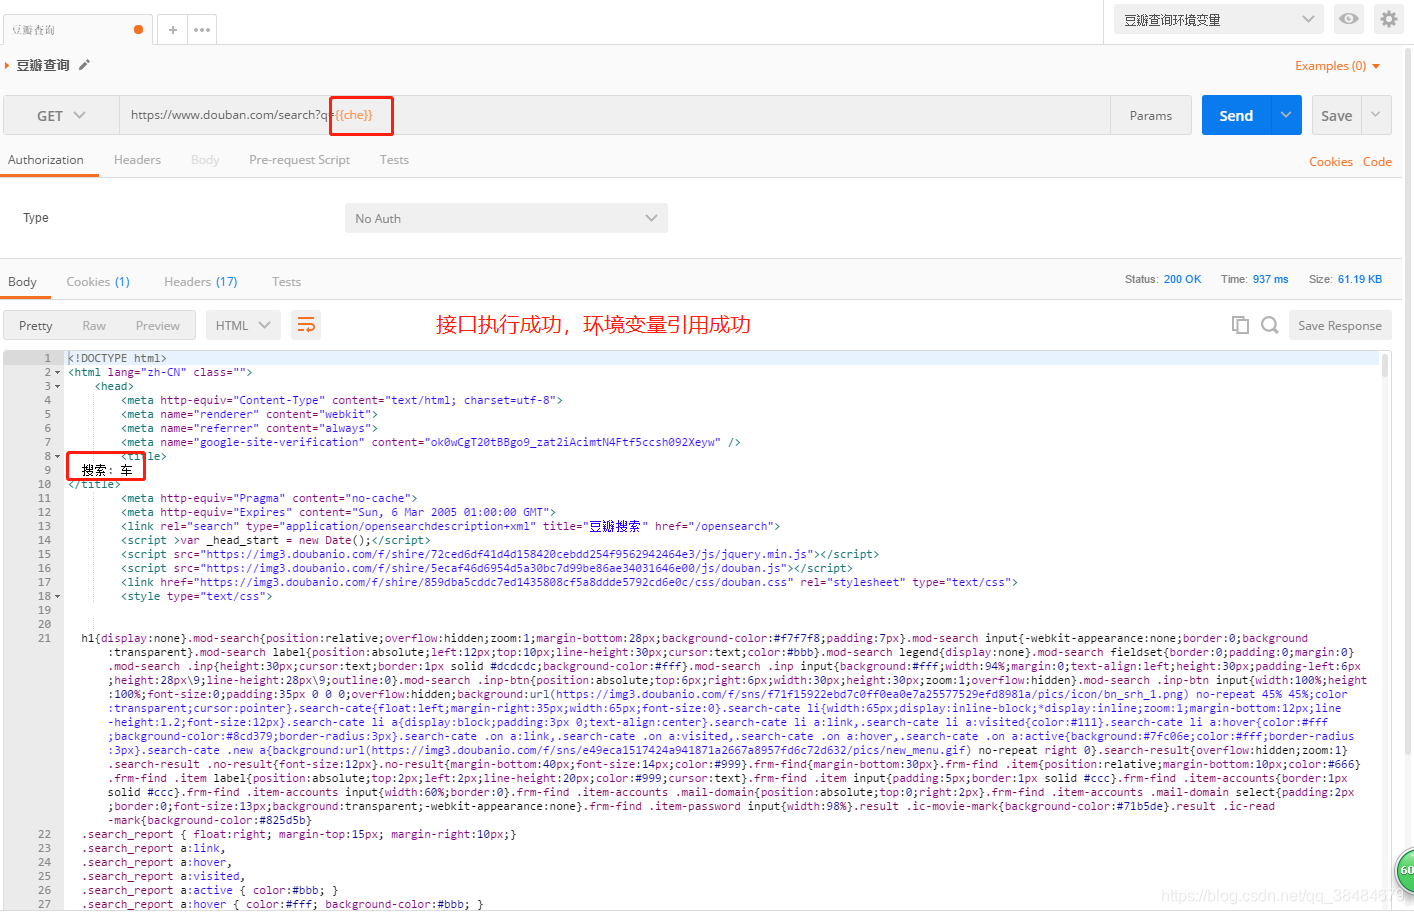
Task: Open HTML format dropdown
Action: (243, 325)
